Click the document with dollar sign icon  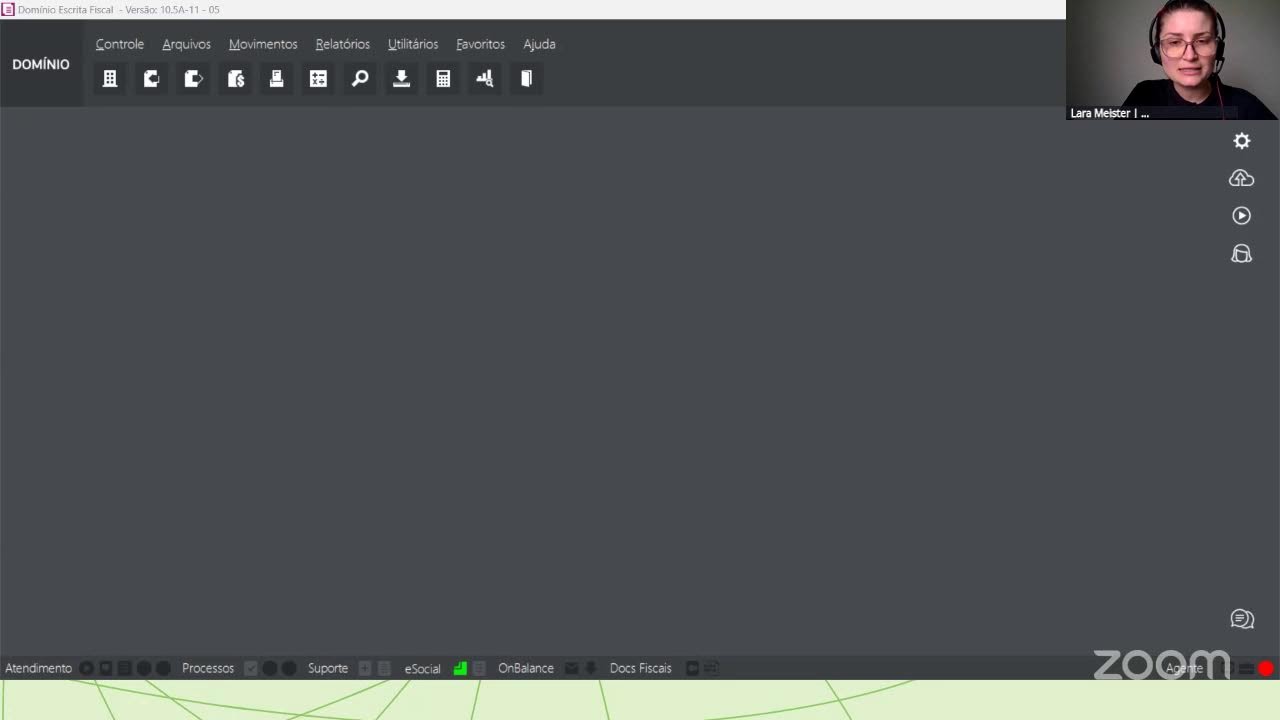[x=235, y=78]
